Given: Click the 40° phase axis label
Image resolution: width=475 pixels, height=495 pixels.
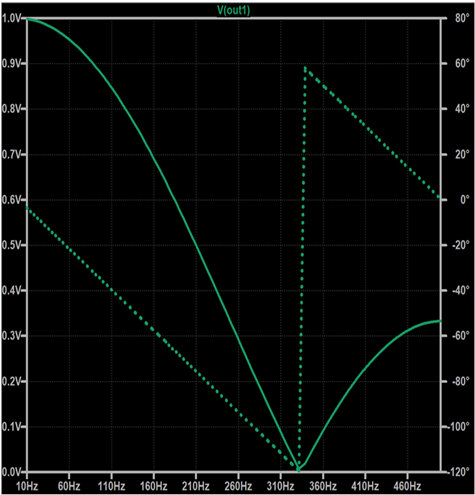Looking at the screenshot, I should [x=462, y=109].
